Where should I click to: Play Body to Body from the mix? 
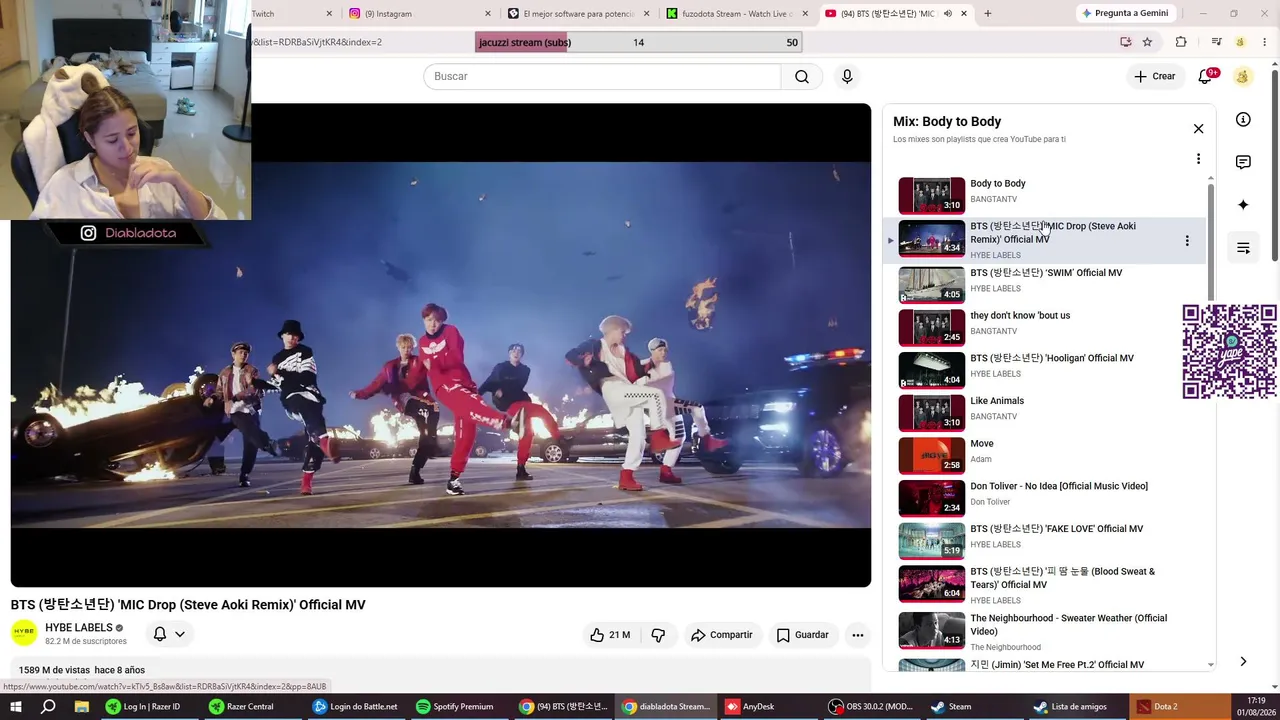click(x=1043, y=196)
